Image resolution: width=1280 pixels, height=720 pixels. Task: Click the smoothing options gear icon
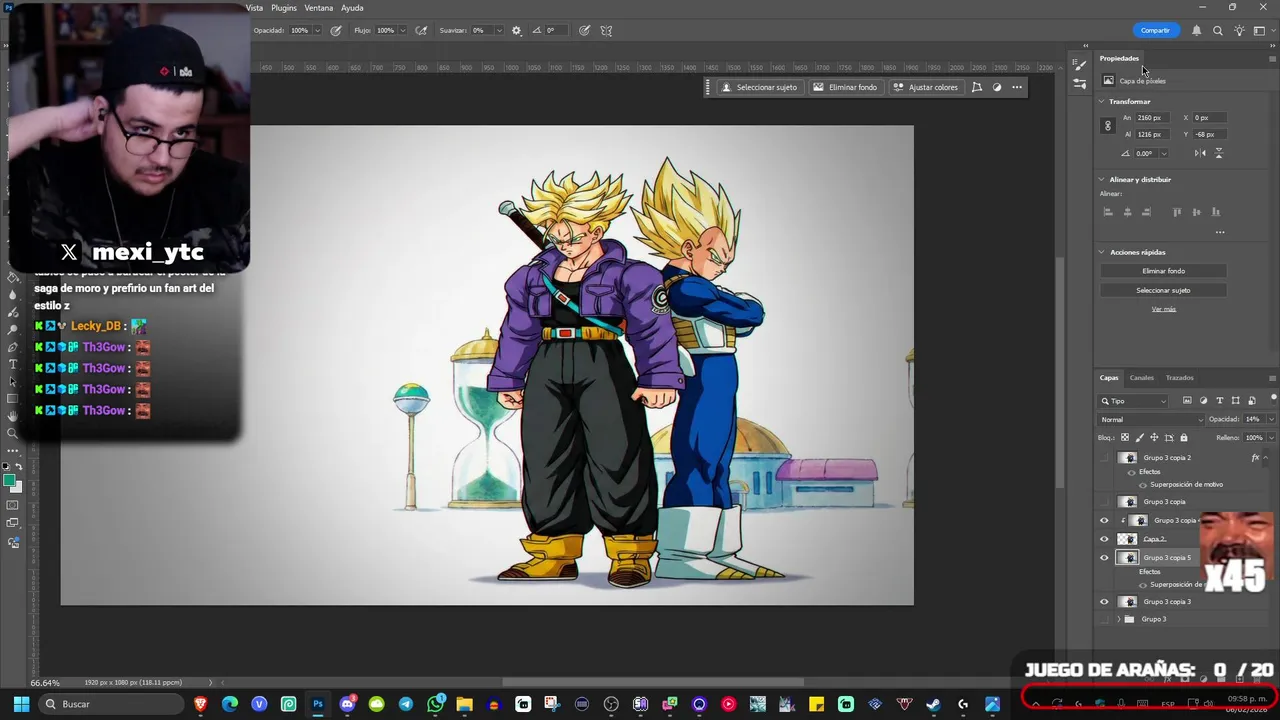(x=516, y=31)
